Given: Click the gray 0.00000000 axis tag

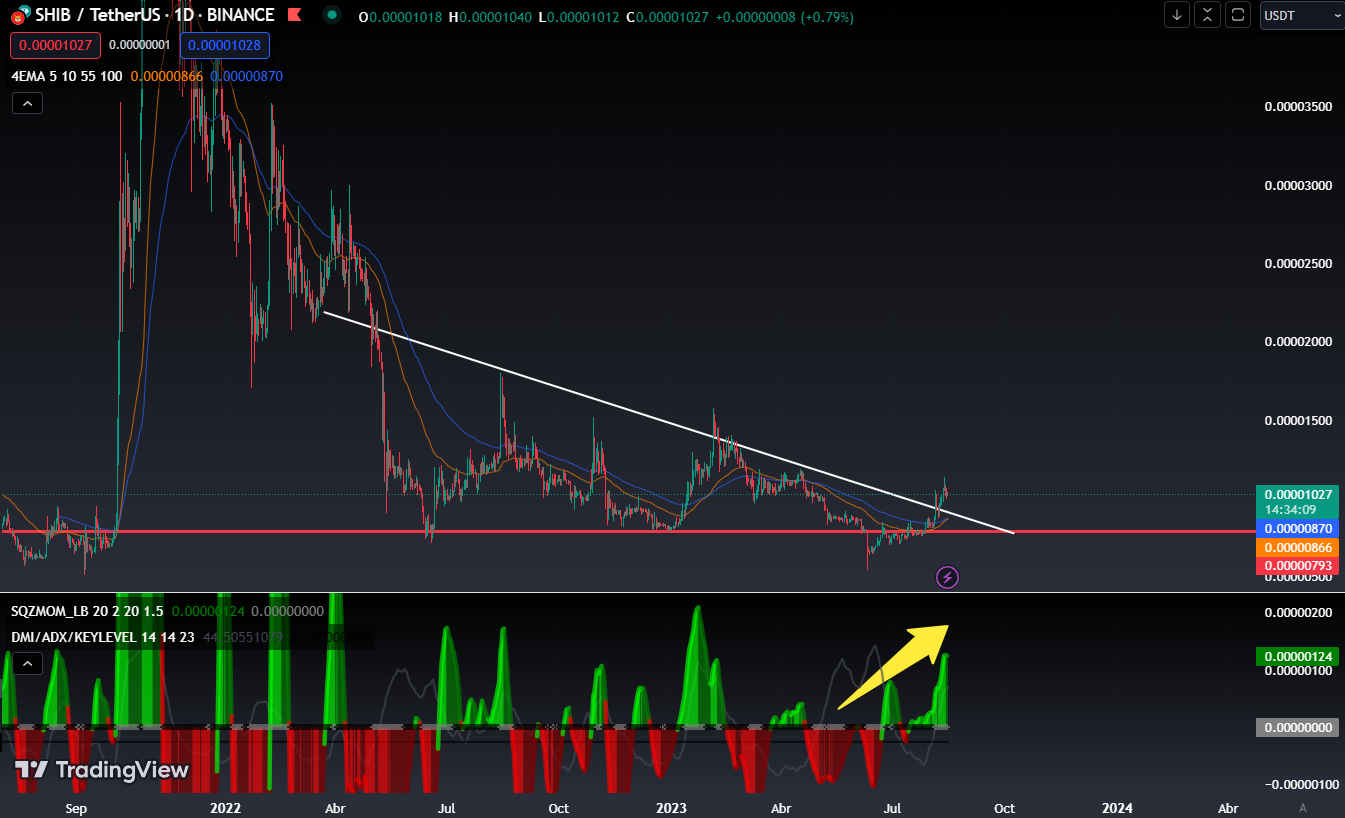Looking at the screenshot, I should (1299, 728).
